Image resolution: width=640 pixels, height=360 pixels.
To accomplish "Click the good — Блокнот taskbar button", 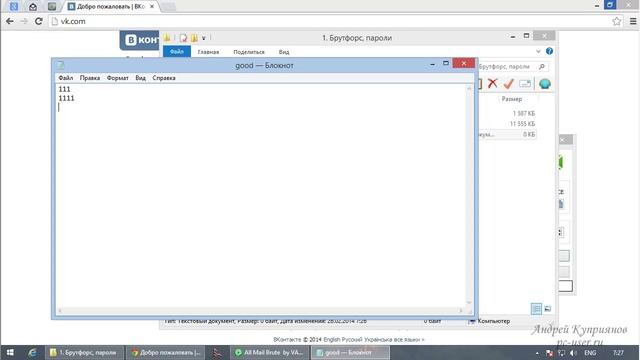I will 350,353.
